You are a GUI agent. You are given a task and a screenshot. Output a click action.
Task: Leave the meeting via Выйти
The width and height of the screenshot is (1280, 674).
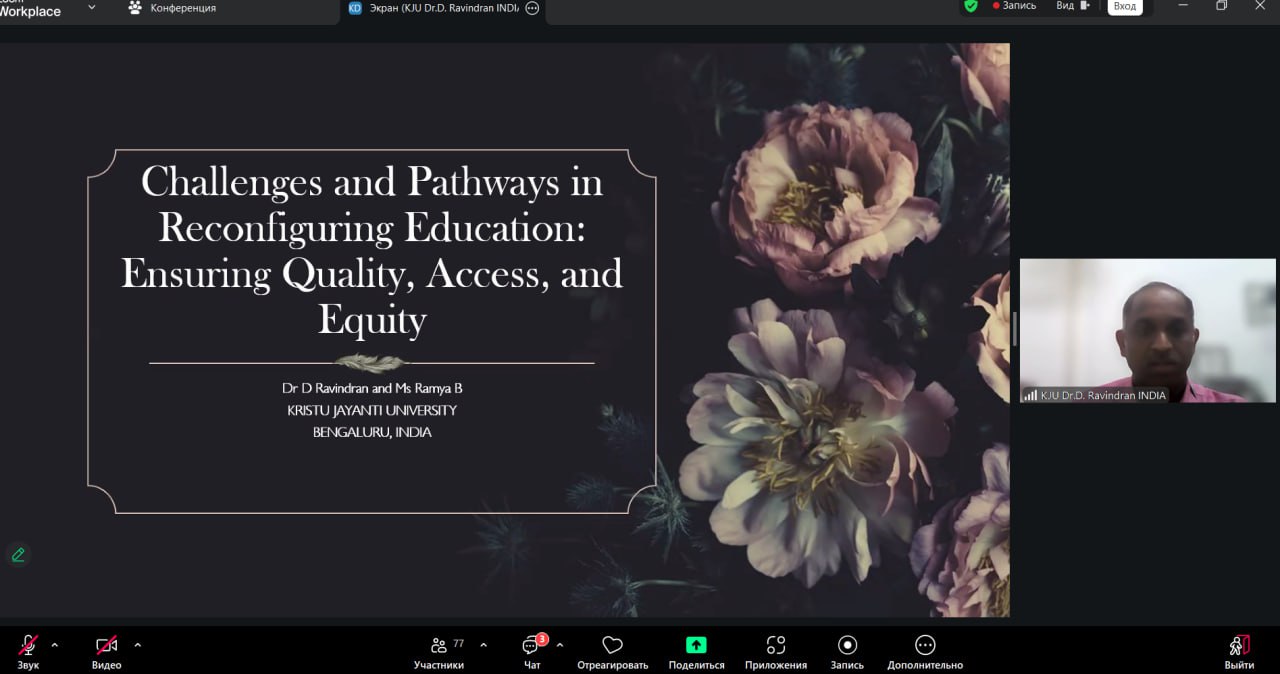coord(1239,646)
